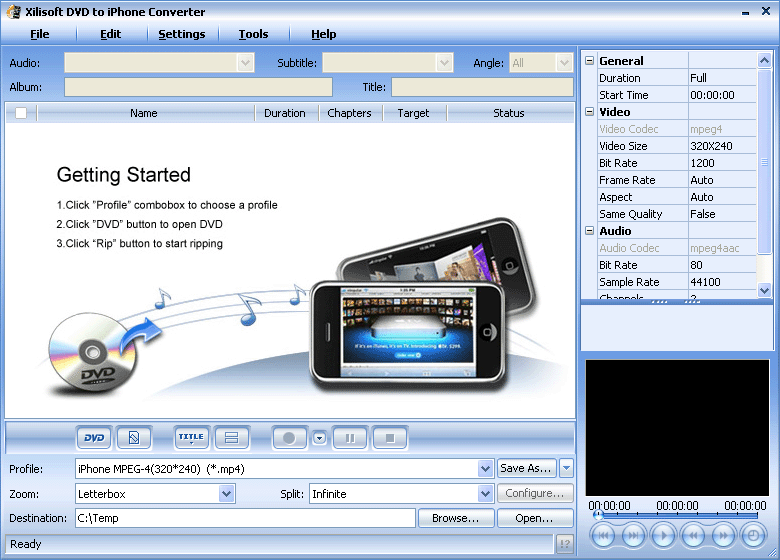The image size is (780, 560).
Task: Open the small arrow next to Rip button
Action: (320, 438)
